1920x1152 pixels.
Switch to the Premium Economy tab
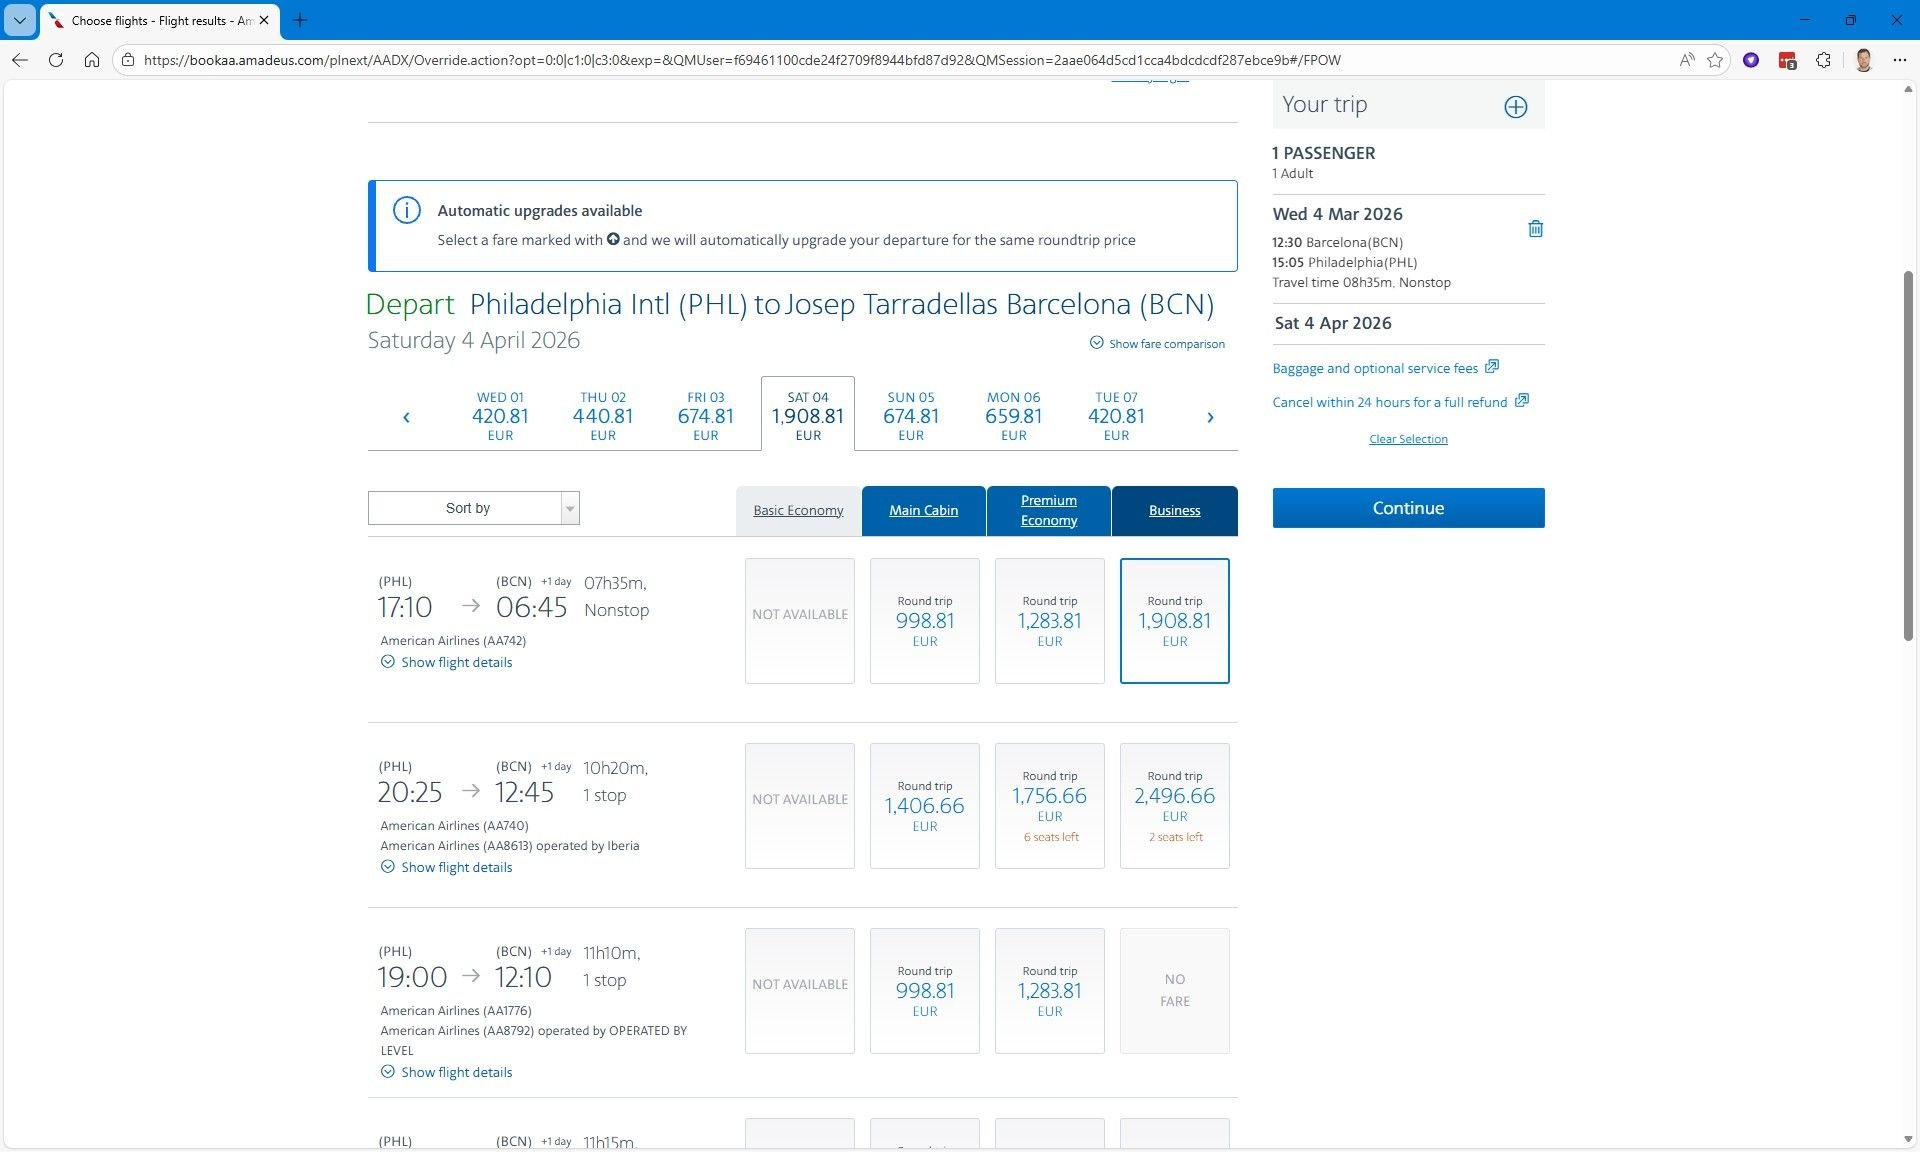tap(1048, 510)
